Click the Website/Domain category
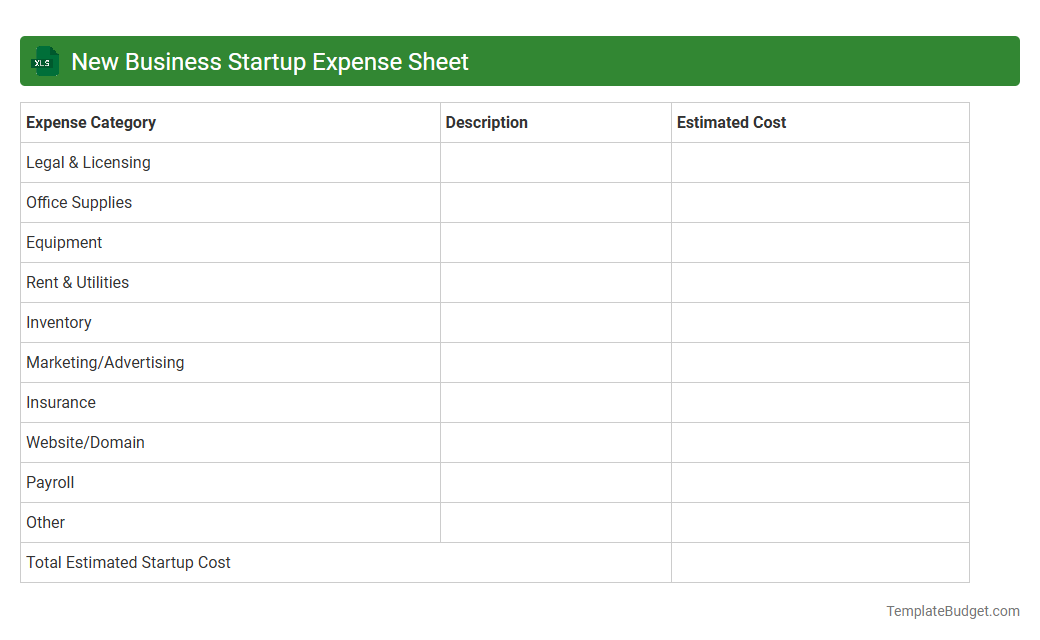The height and width of the screenshot is (640, 1040). point(85,442)
